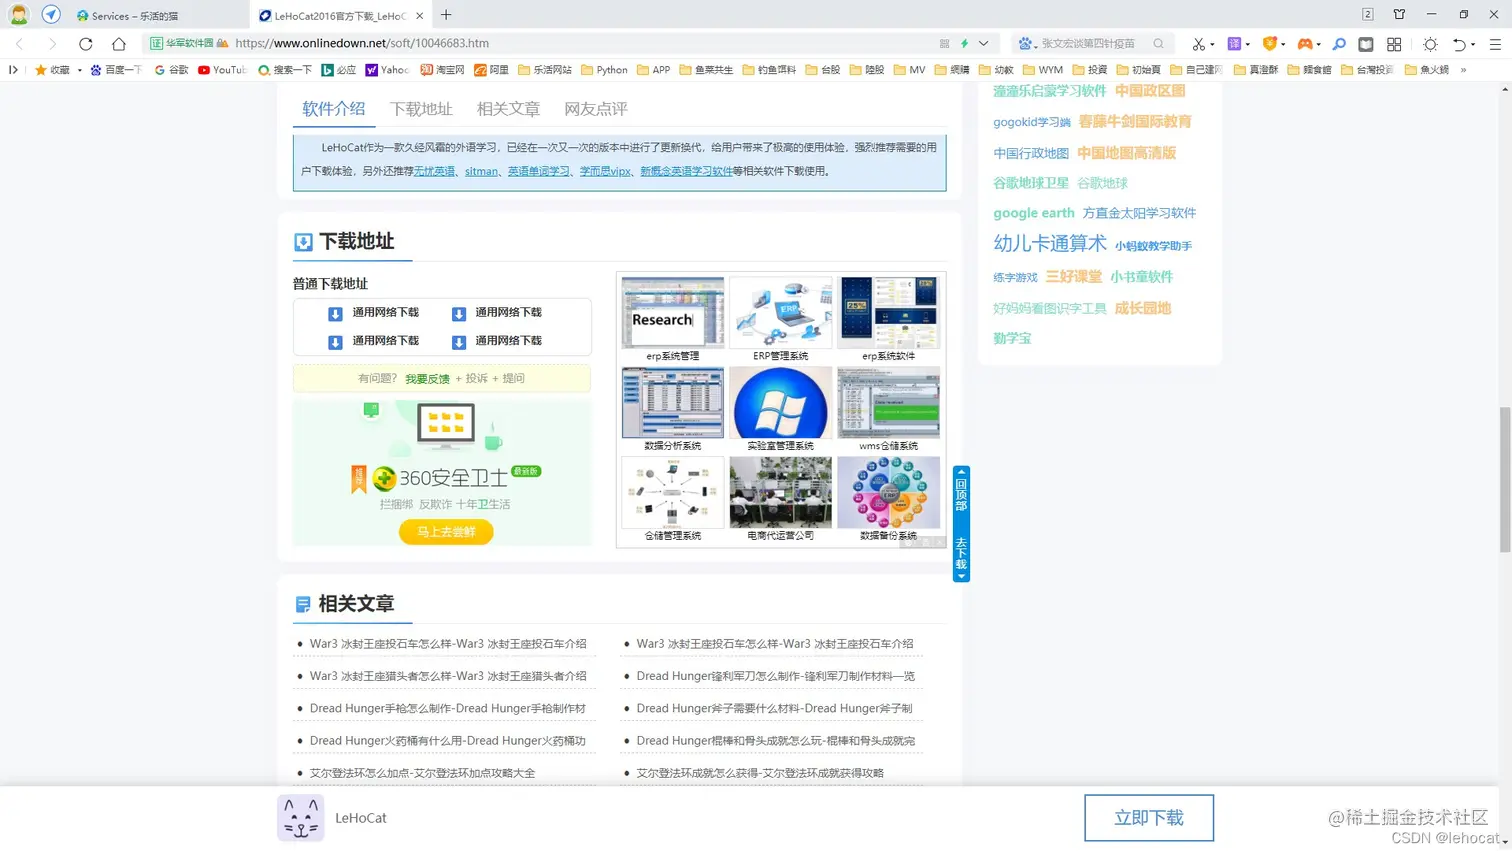Viewport: 1512px width, 851px height.
Task: Click the night mode brightness icon
Action: (1432, 43)
